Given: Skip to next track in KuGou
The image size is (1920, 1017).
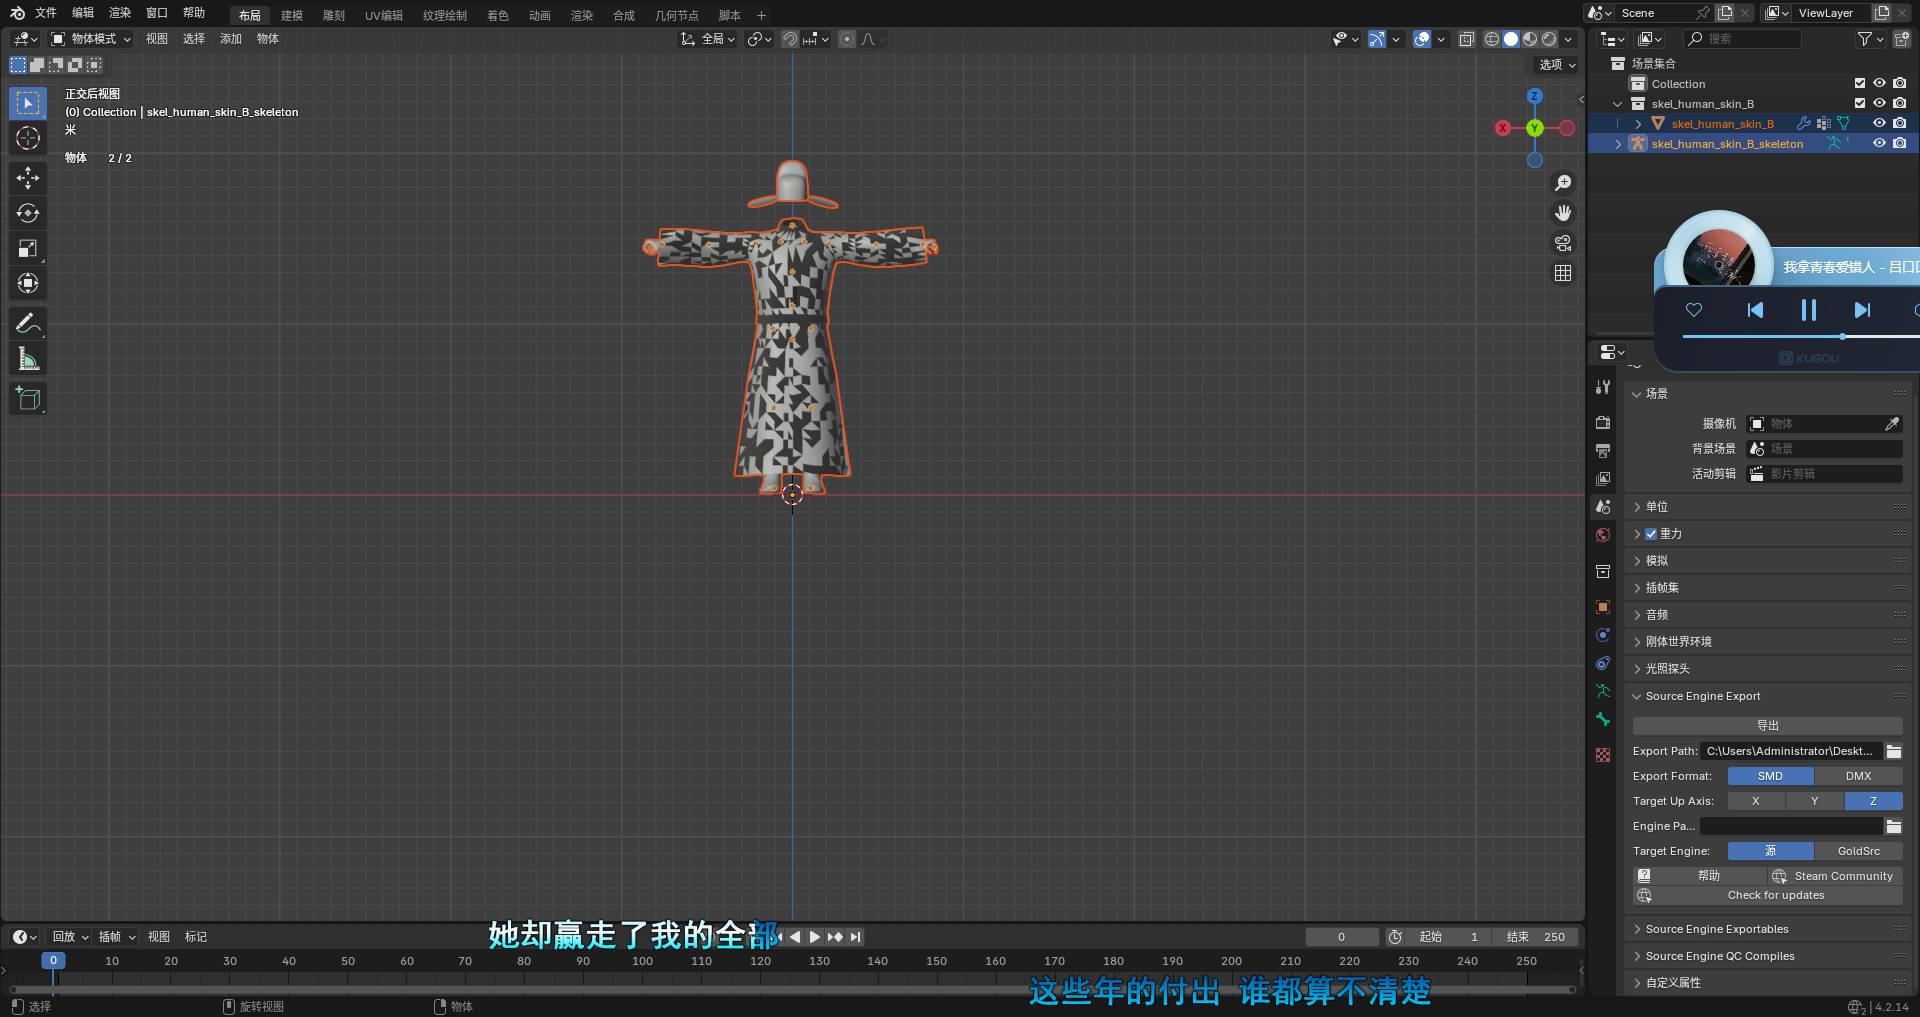Looking at the screenshot, I should pyautogui.click(x=1862, y=310).
